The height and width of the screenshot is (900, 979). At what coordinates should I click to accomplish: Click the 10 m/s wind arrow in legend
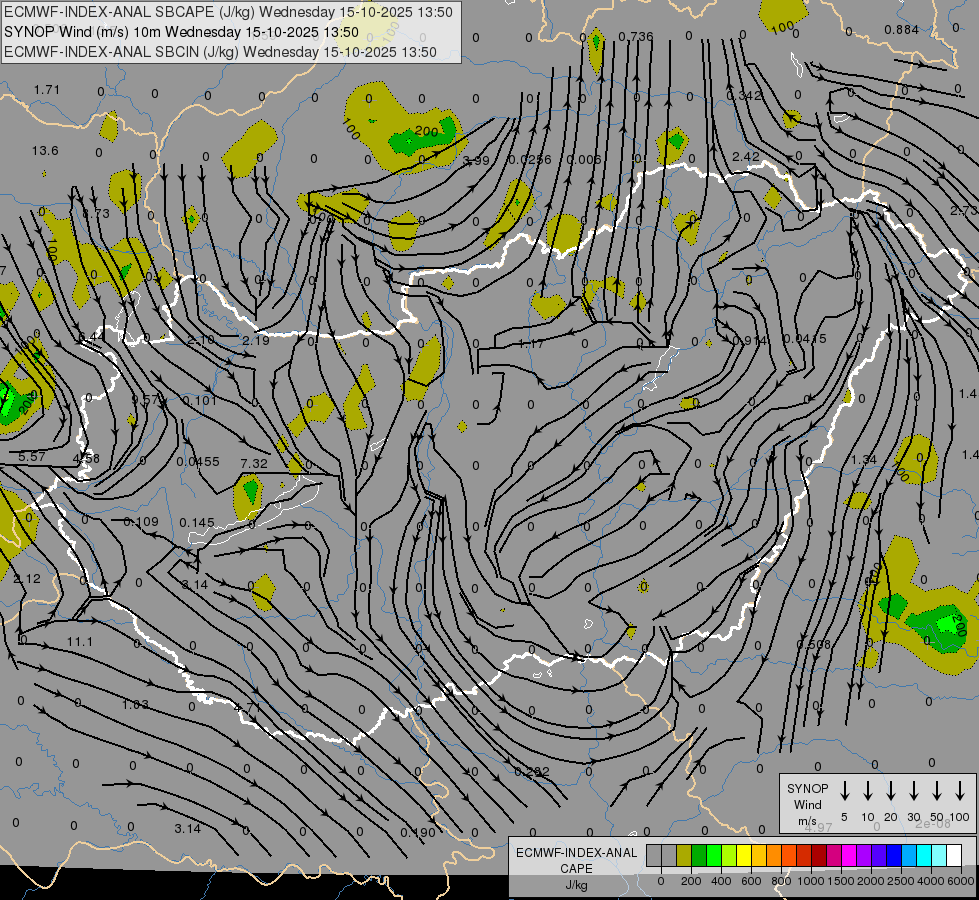point(868,791)
